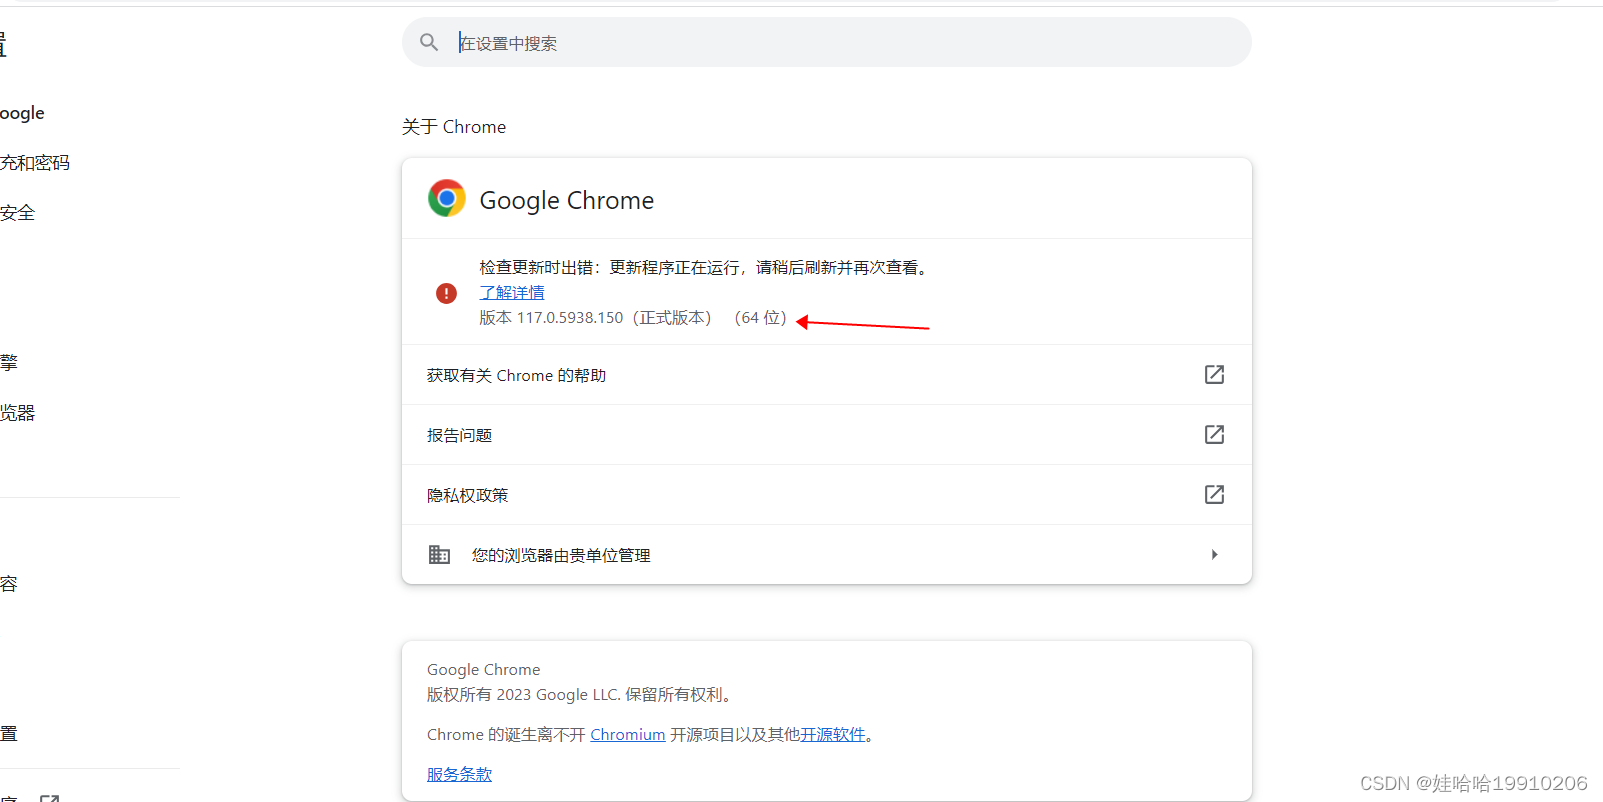Click the 报告问题 row

tap(827, 435)
